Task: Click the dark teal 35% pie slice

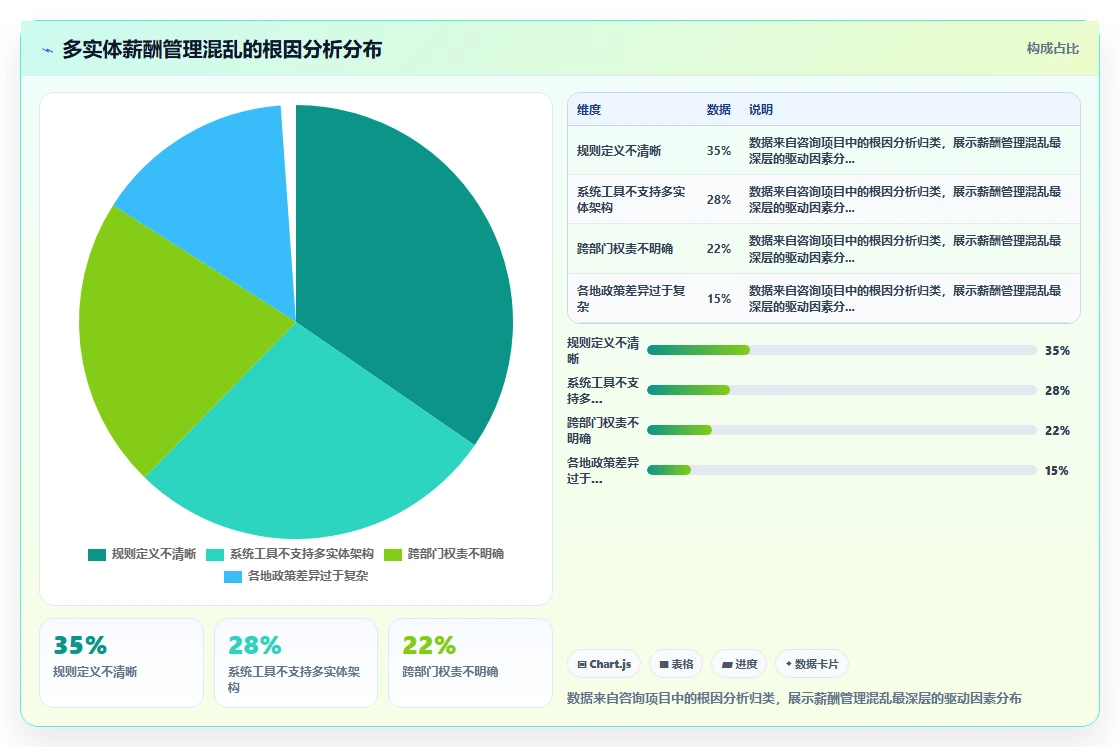Action: coord(400,264)
